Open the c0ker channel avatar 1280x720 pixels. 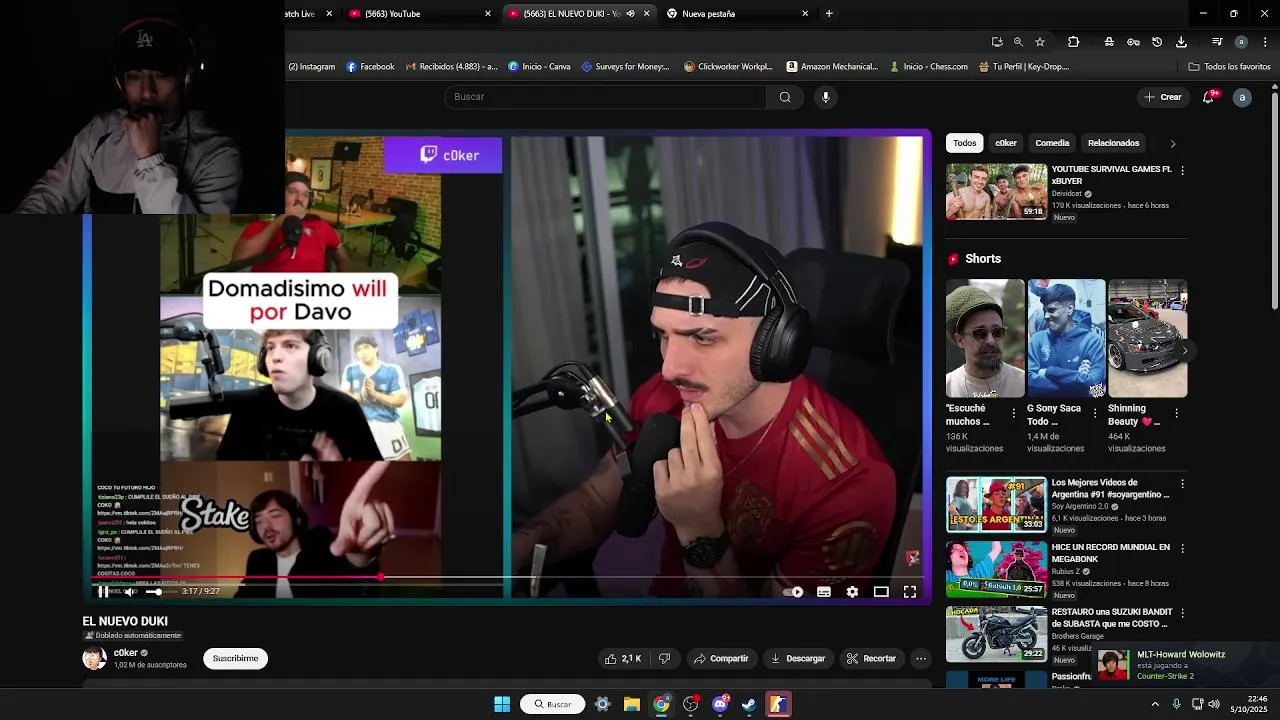pyautogui.click(x=94, y=658)
